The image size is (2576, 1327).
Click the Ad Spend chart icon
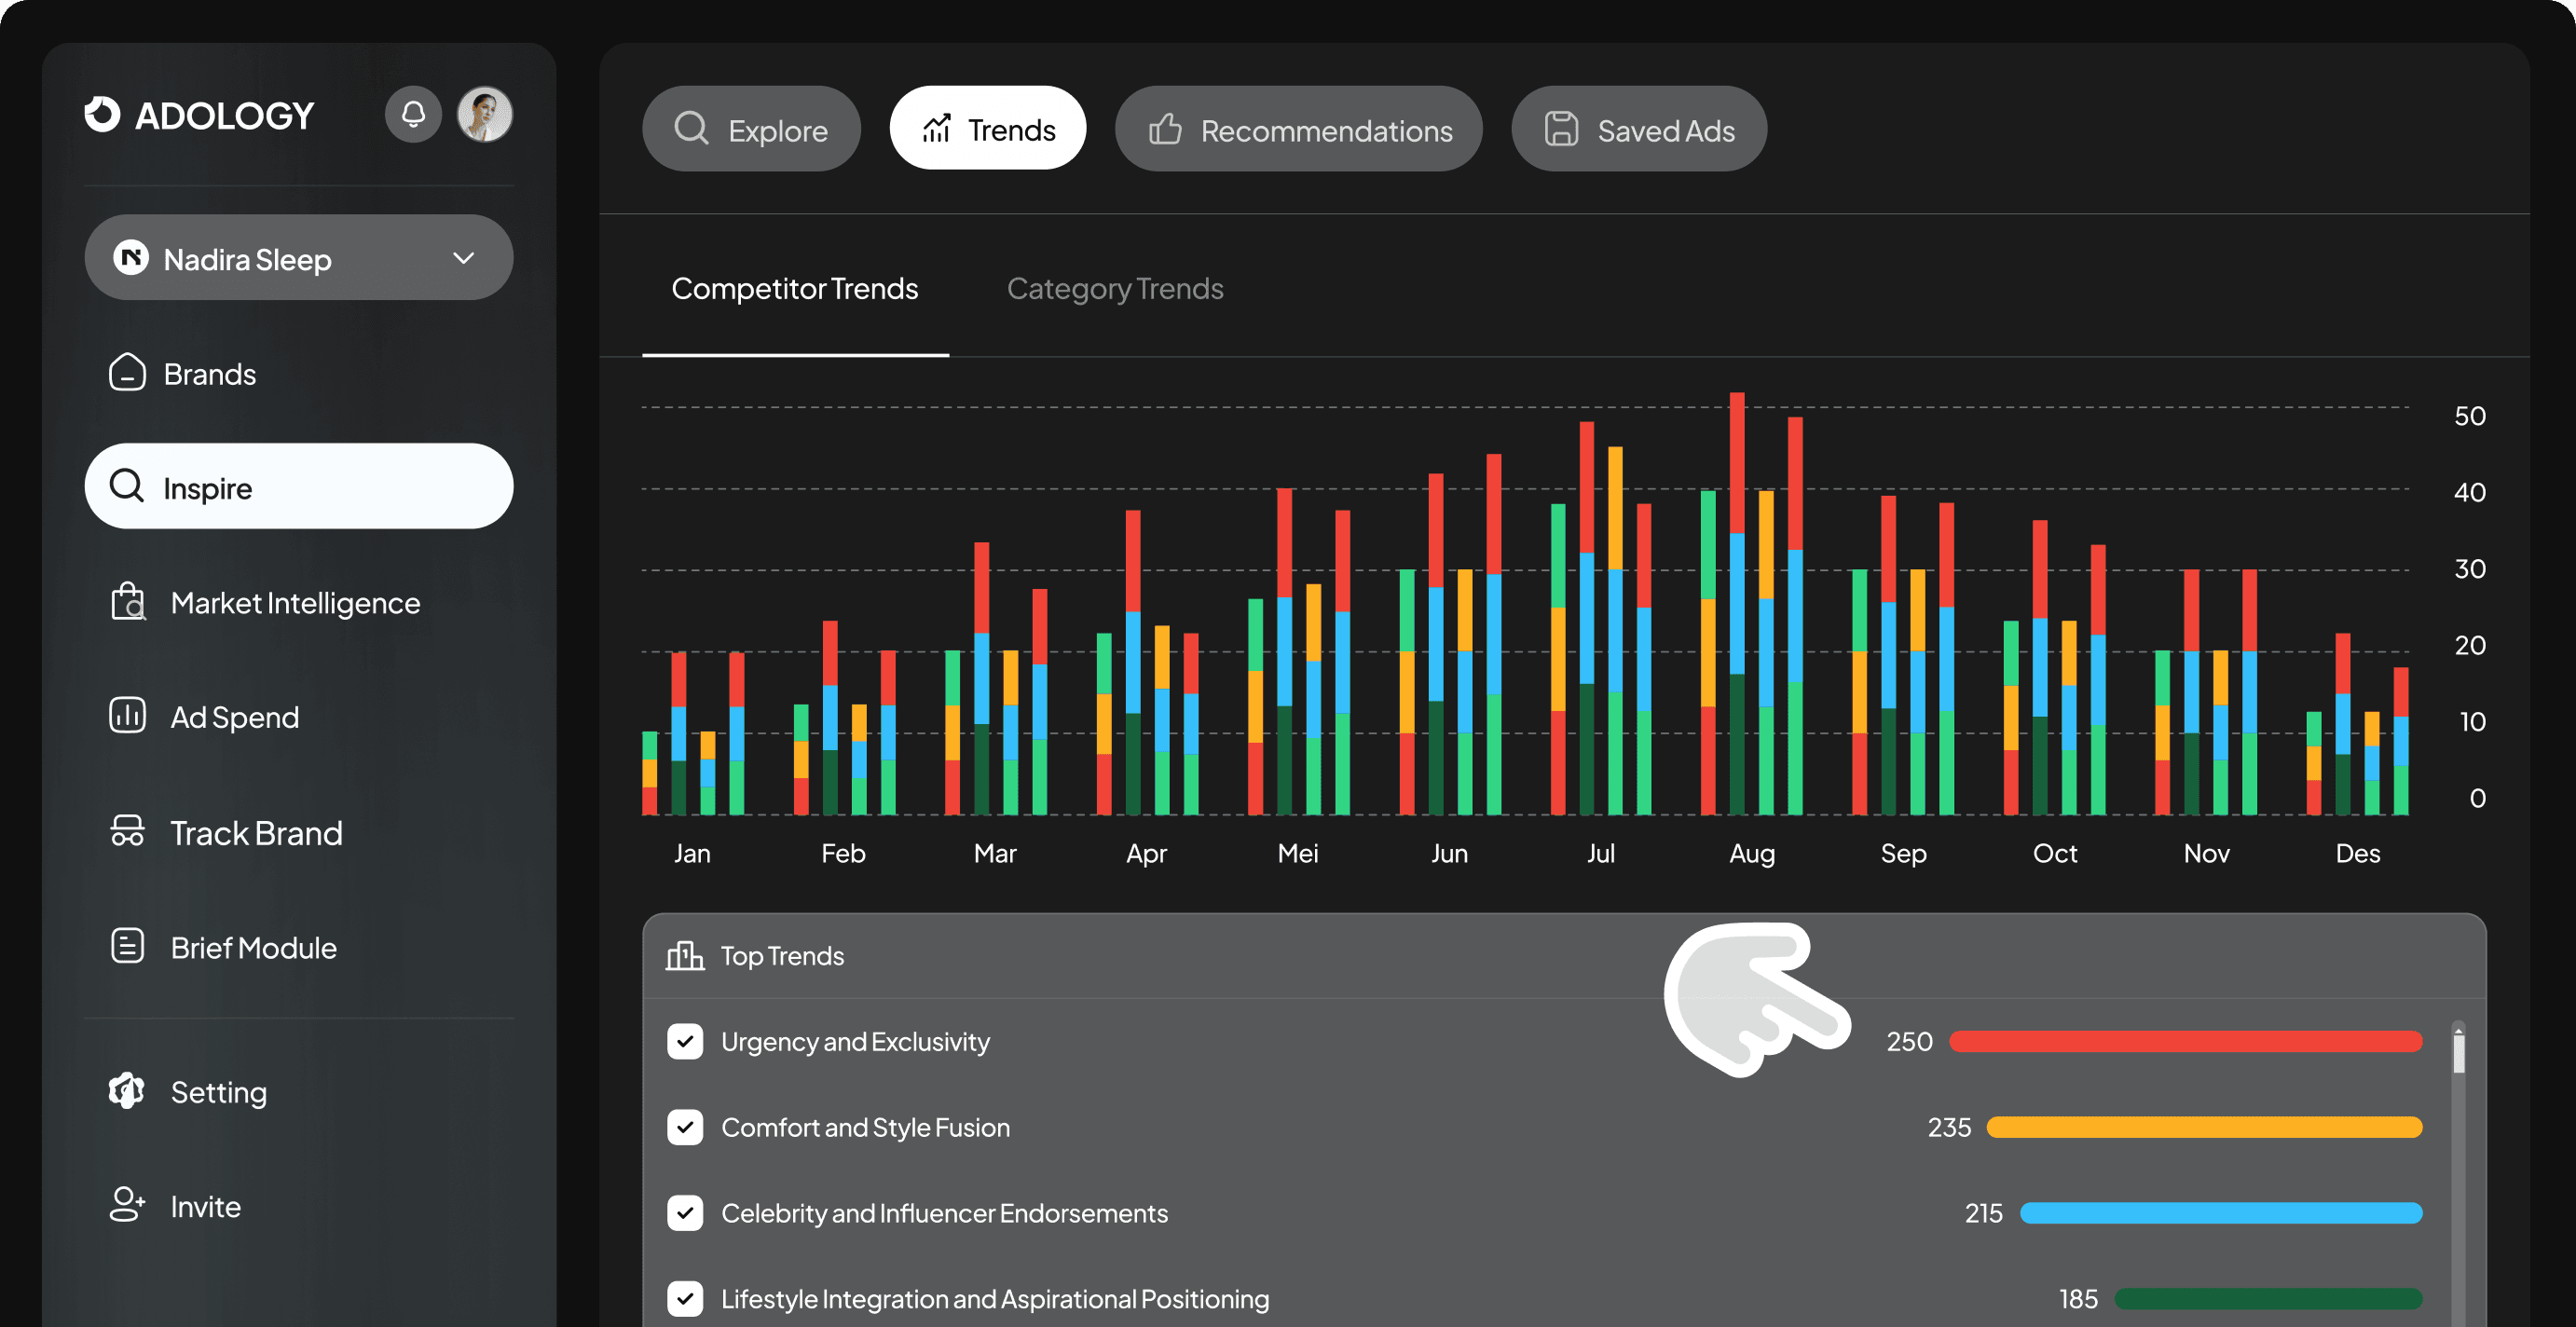pos(127,716)
